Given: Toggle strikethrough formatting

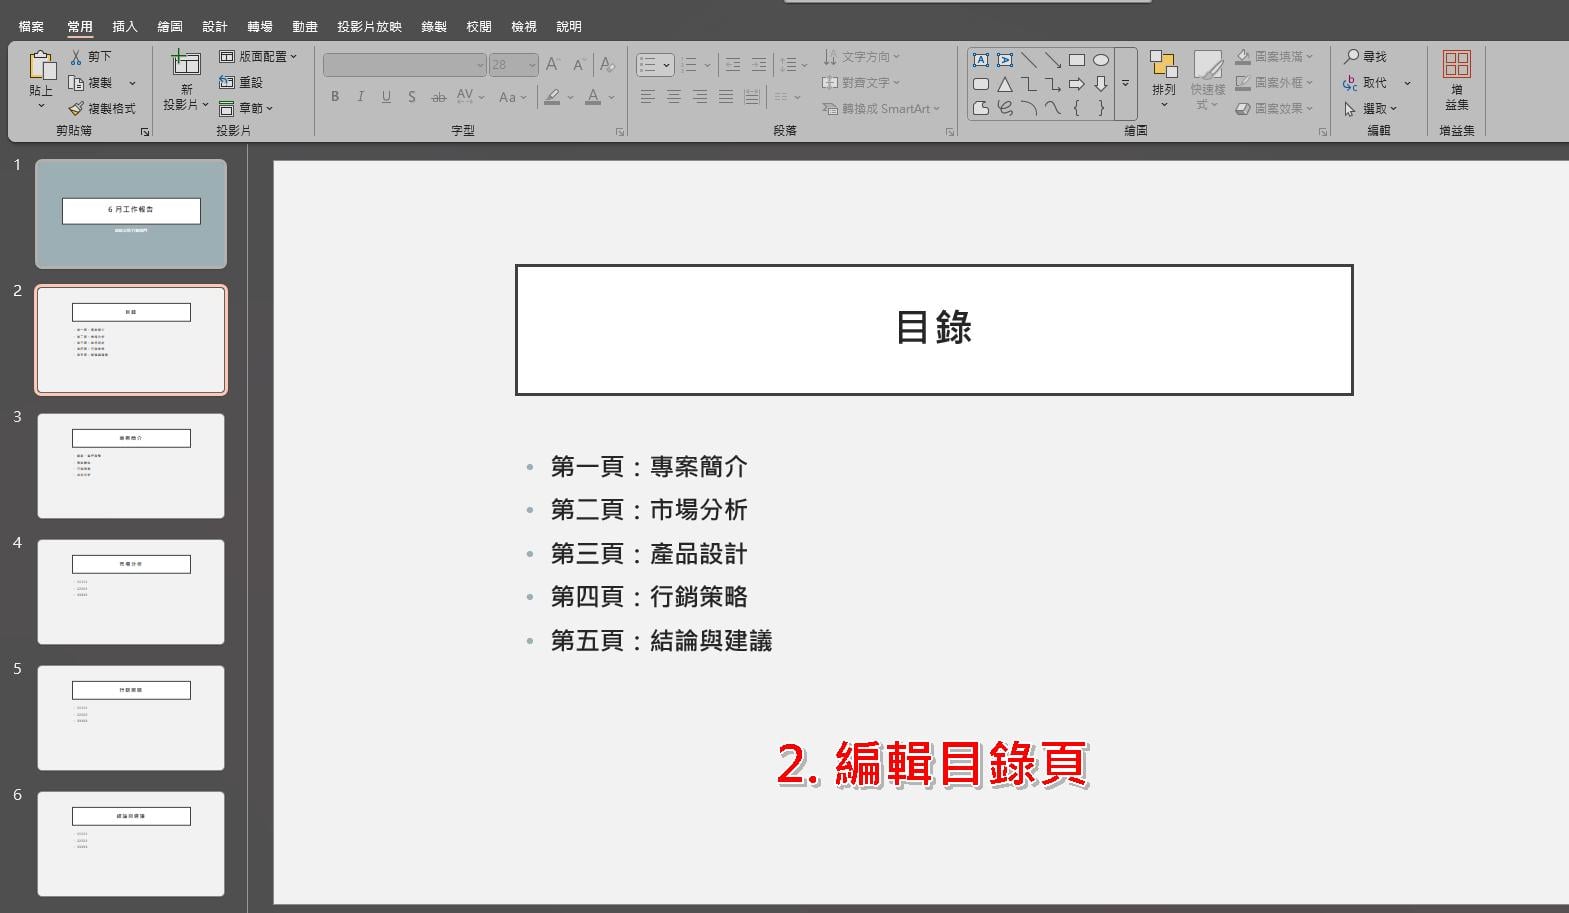Looking at the screenshot, I should [x=438, y=97].
